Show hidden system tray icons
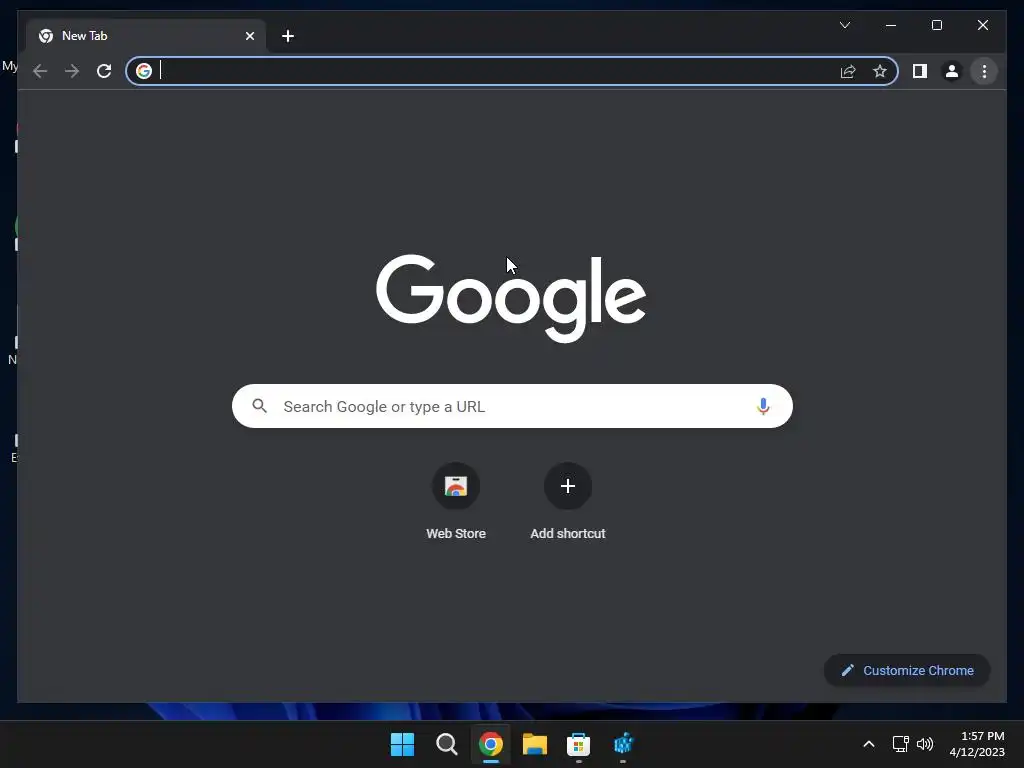 coord(869,744)
